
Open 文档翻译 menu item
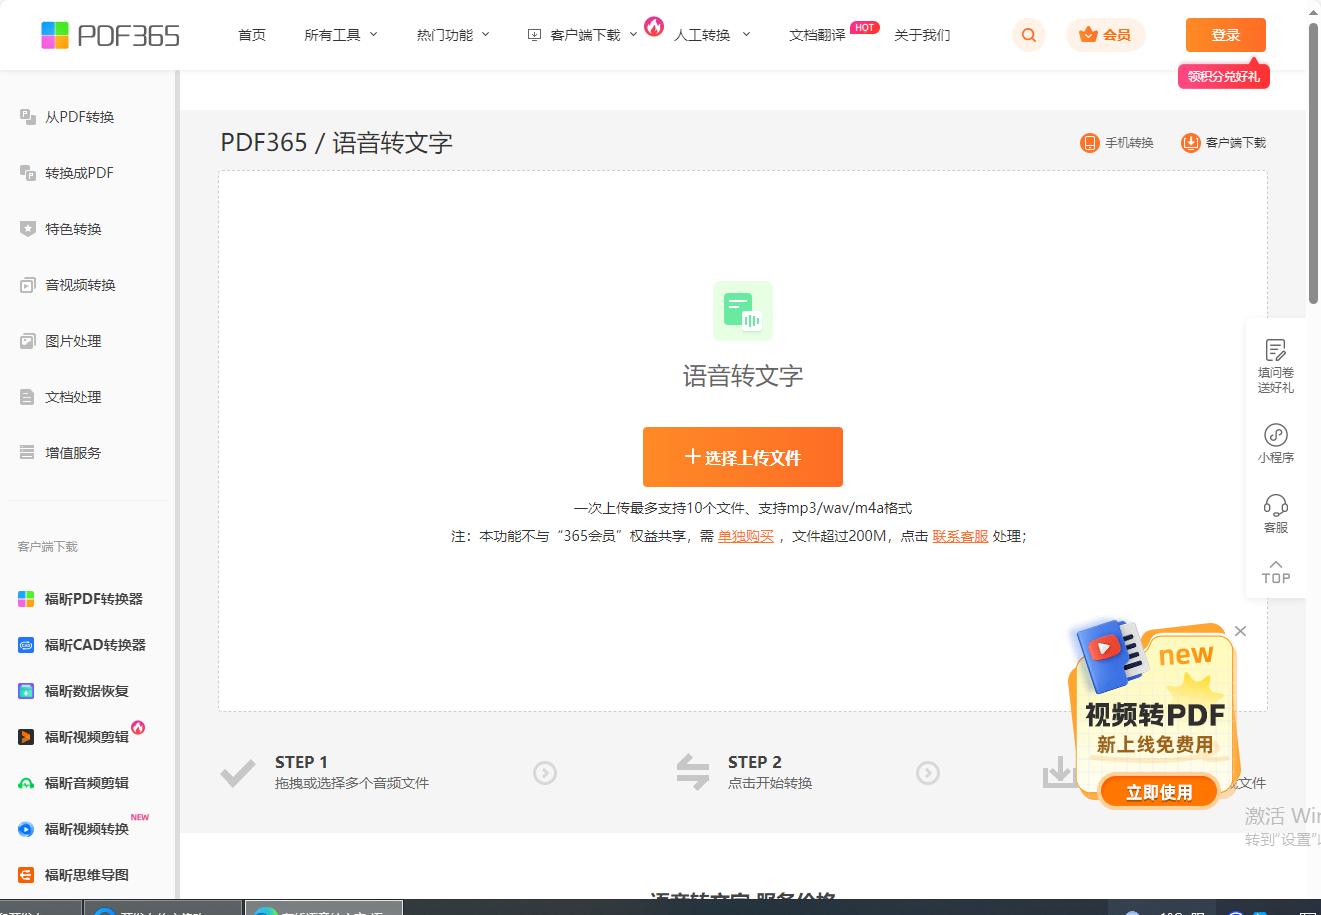[x=817, y=35]
